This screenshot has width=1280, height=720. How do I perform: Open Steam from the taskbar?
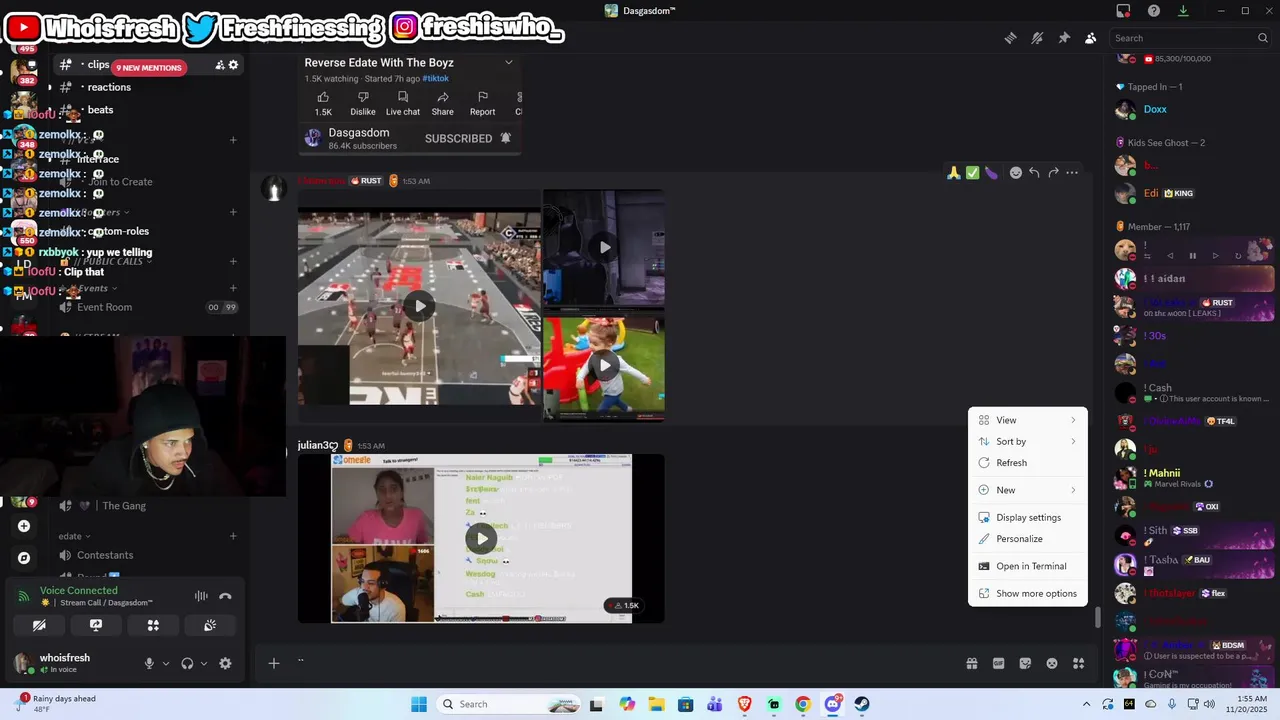[862, 704]
